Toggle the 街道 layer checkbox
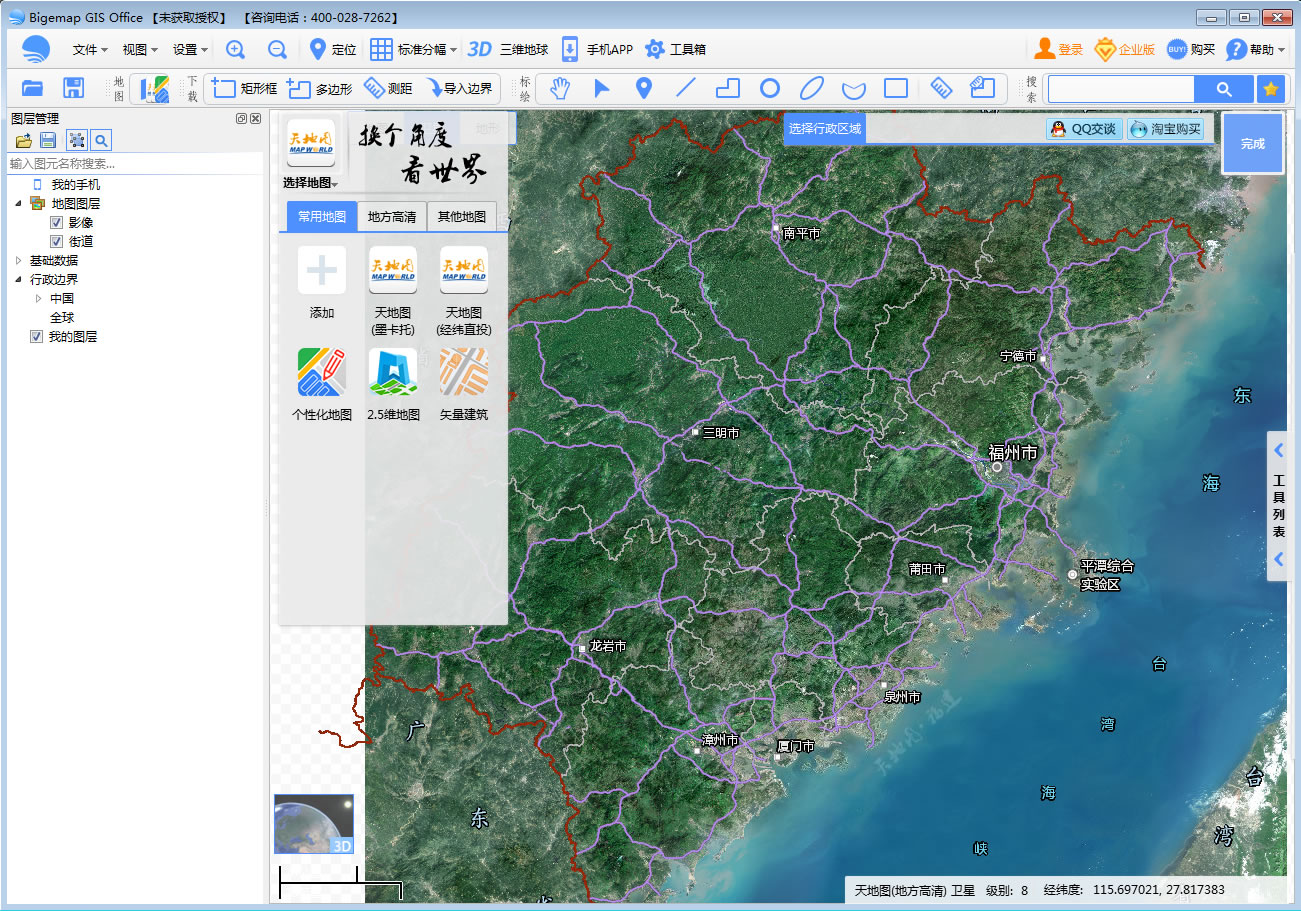Image resolution: width=1301 pixels, height=911 pixels. [57, 242]
